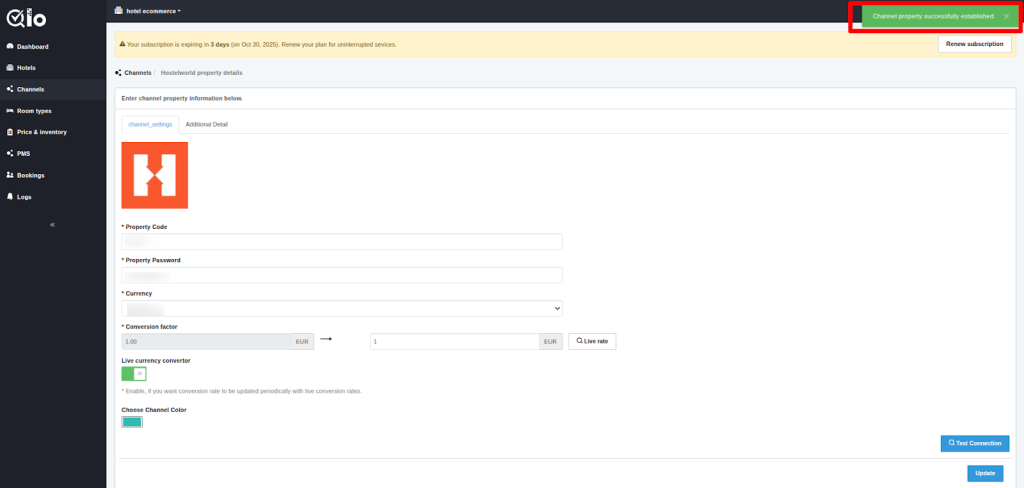The image size is (1024, 488).
Task: Open Logs from the sidebar
Action: (x=24, y=197)
